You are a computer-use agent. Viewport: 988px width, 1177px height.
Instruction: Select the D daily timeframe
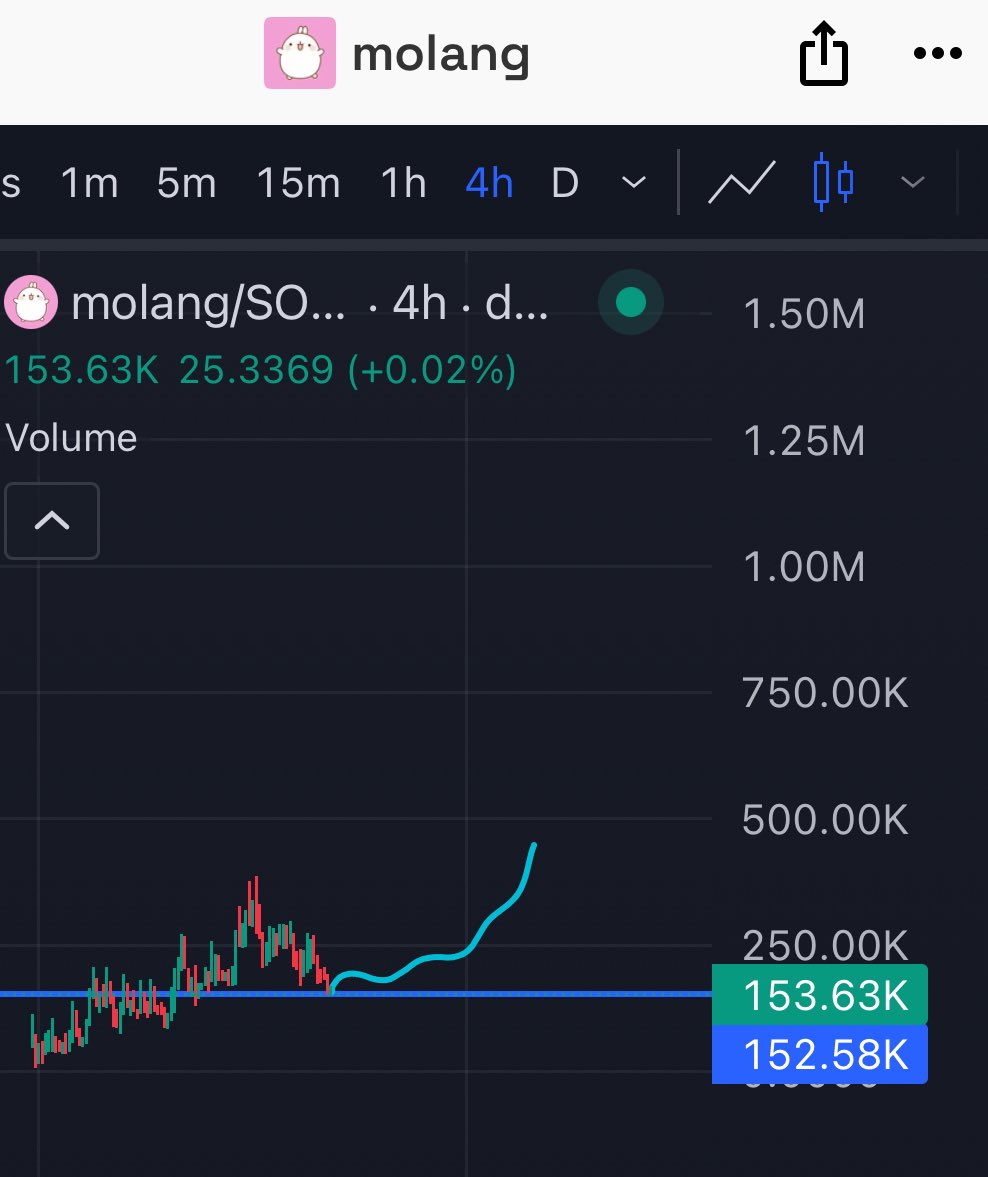point(565,183)
